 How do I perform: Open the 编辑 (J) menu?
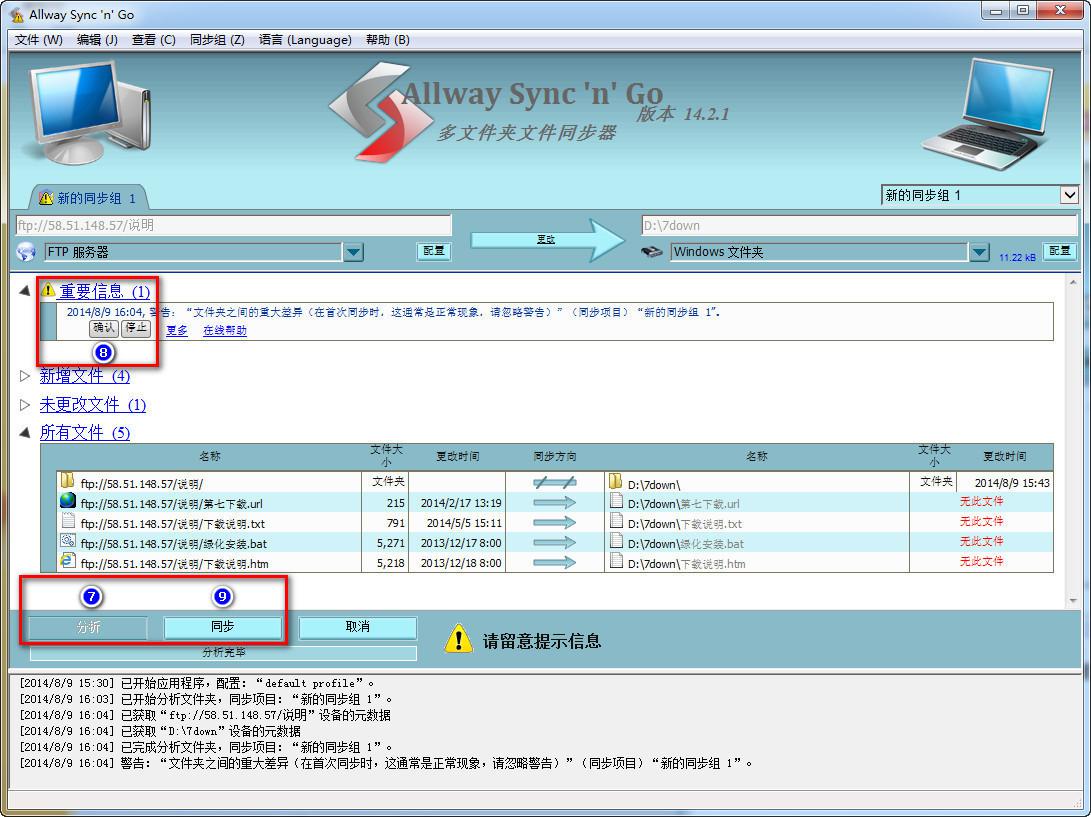click(x=97, y=40)
